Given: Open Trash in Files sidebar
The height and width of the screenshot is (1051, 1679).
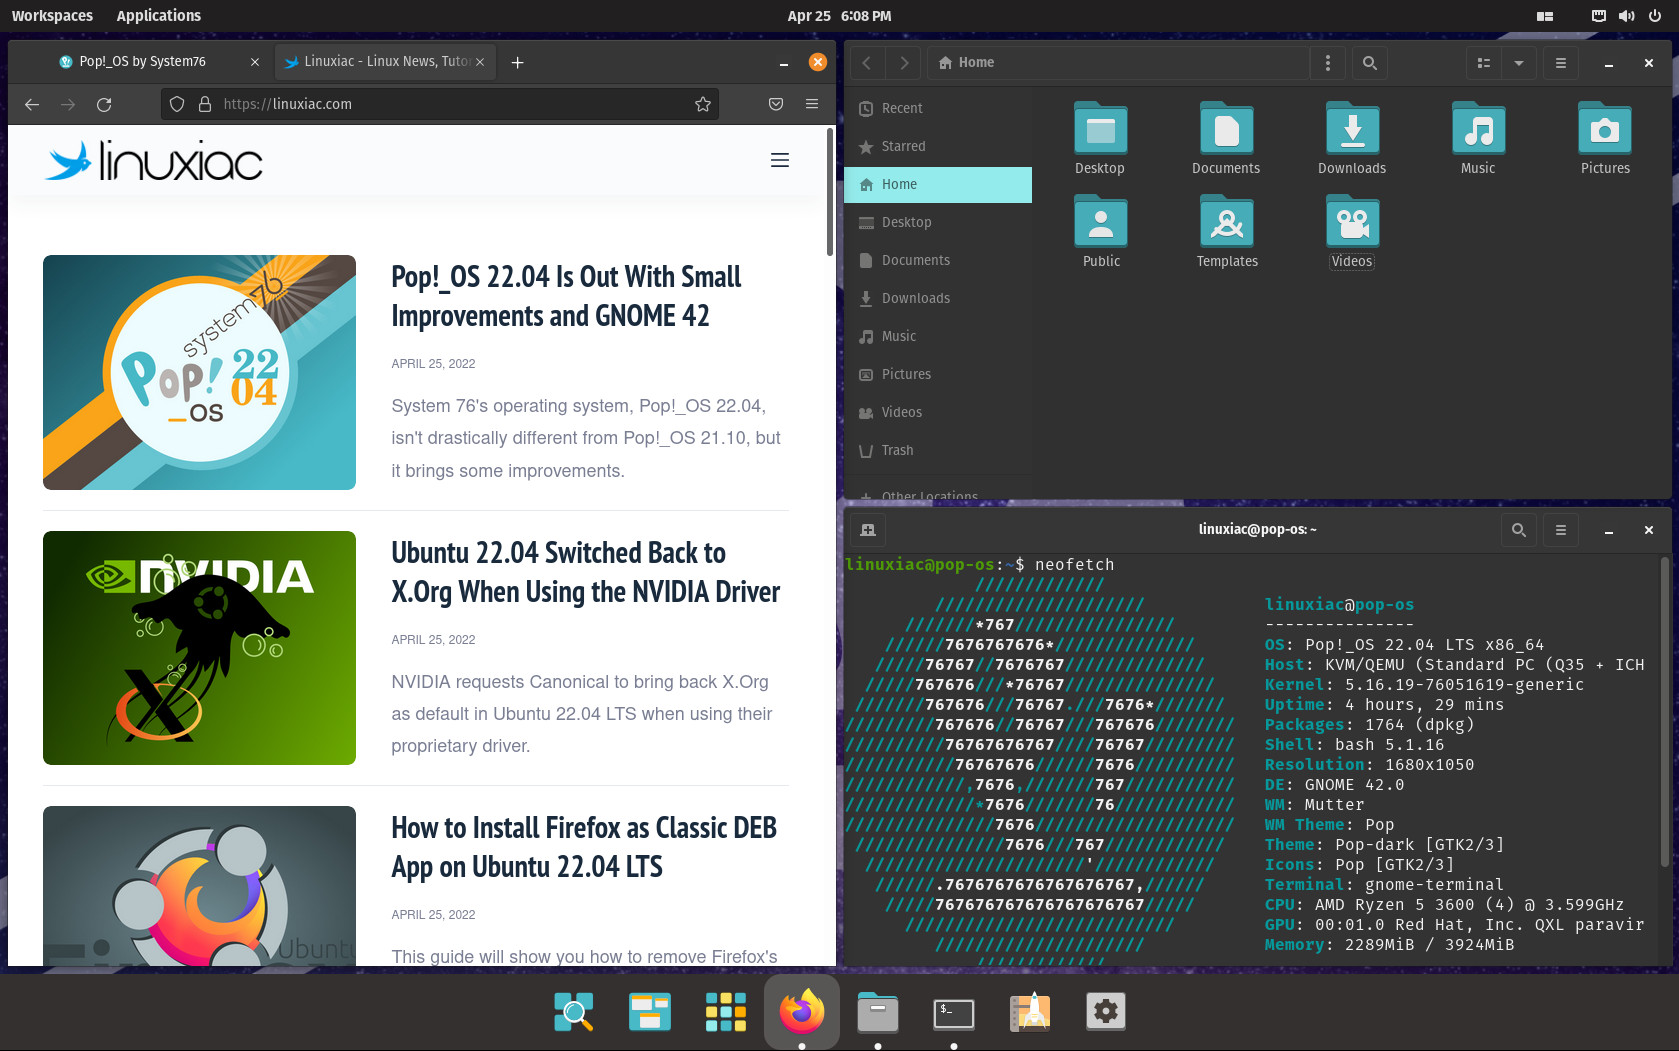Looking at the screenshot, I should pos(938,450).
